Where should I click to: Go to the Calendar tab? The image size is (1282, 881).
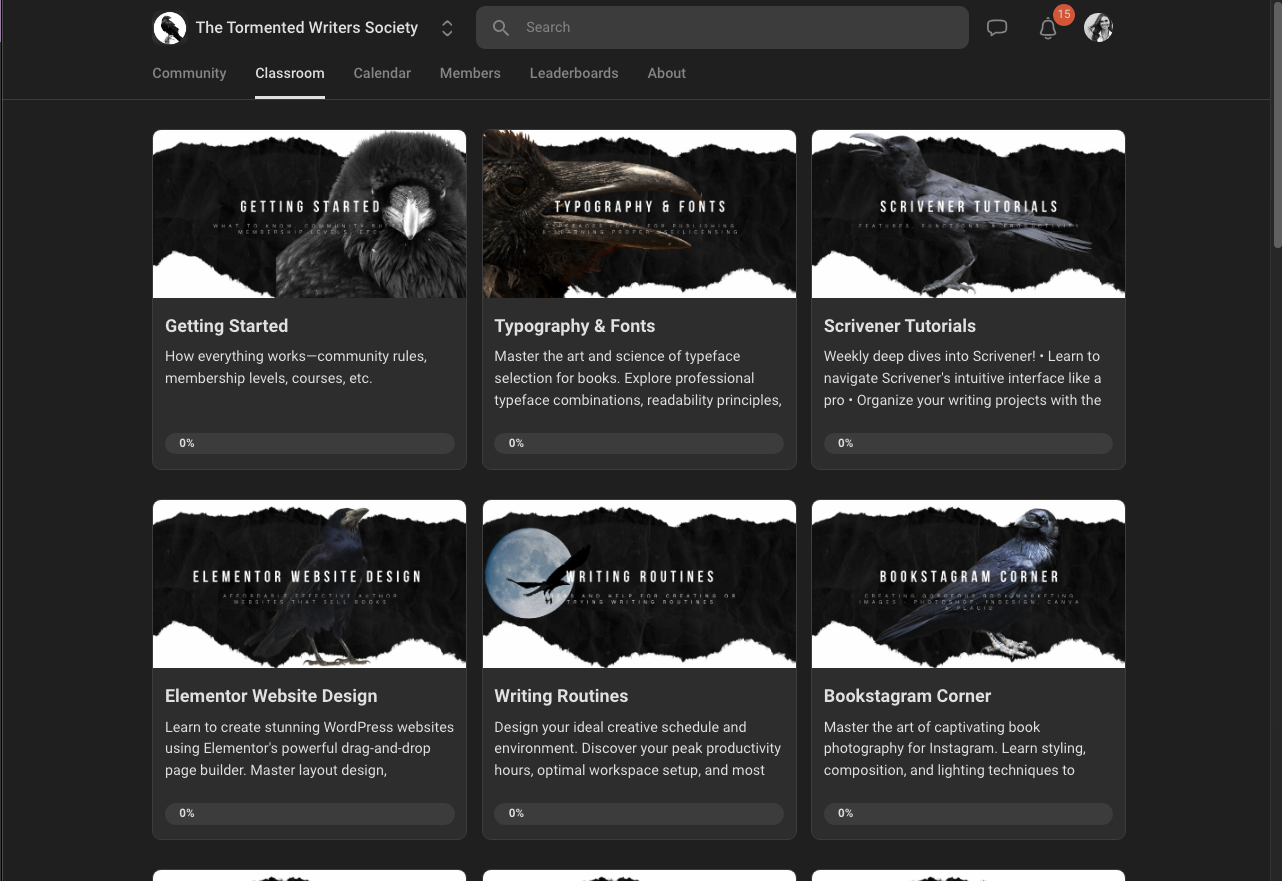pos(382,73)
